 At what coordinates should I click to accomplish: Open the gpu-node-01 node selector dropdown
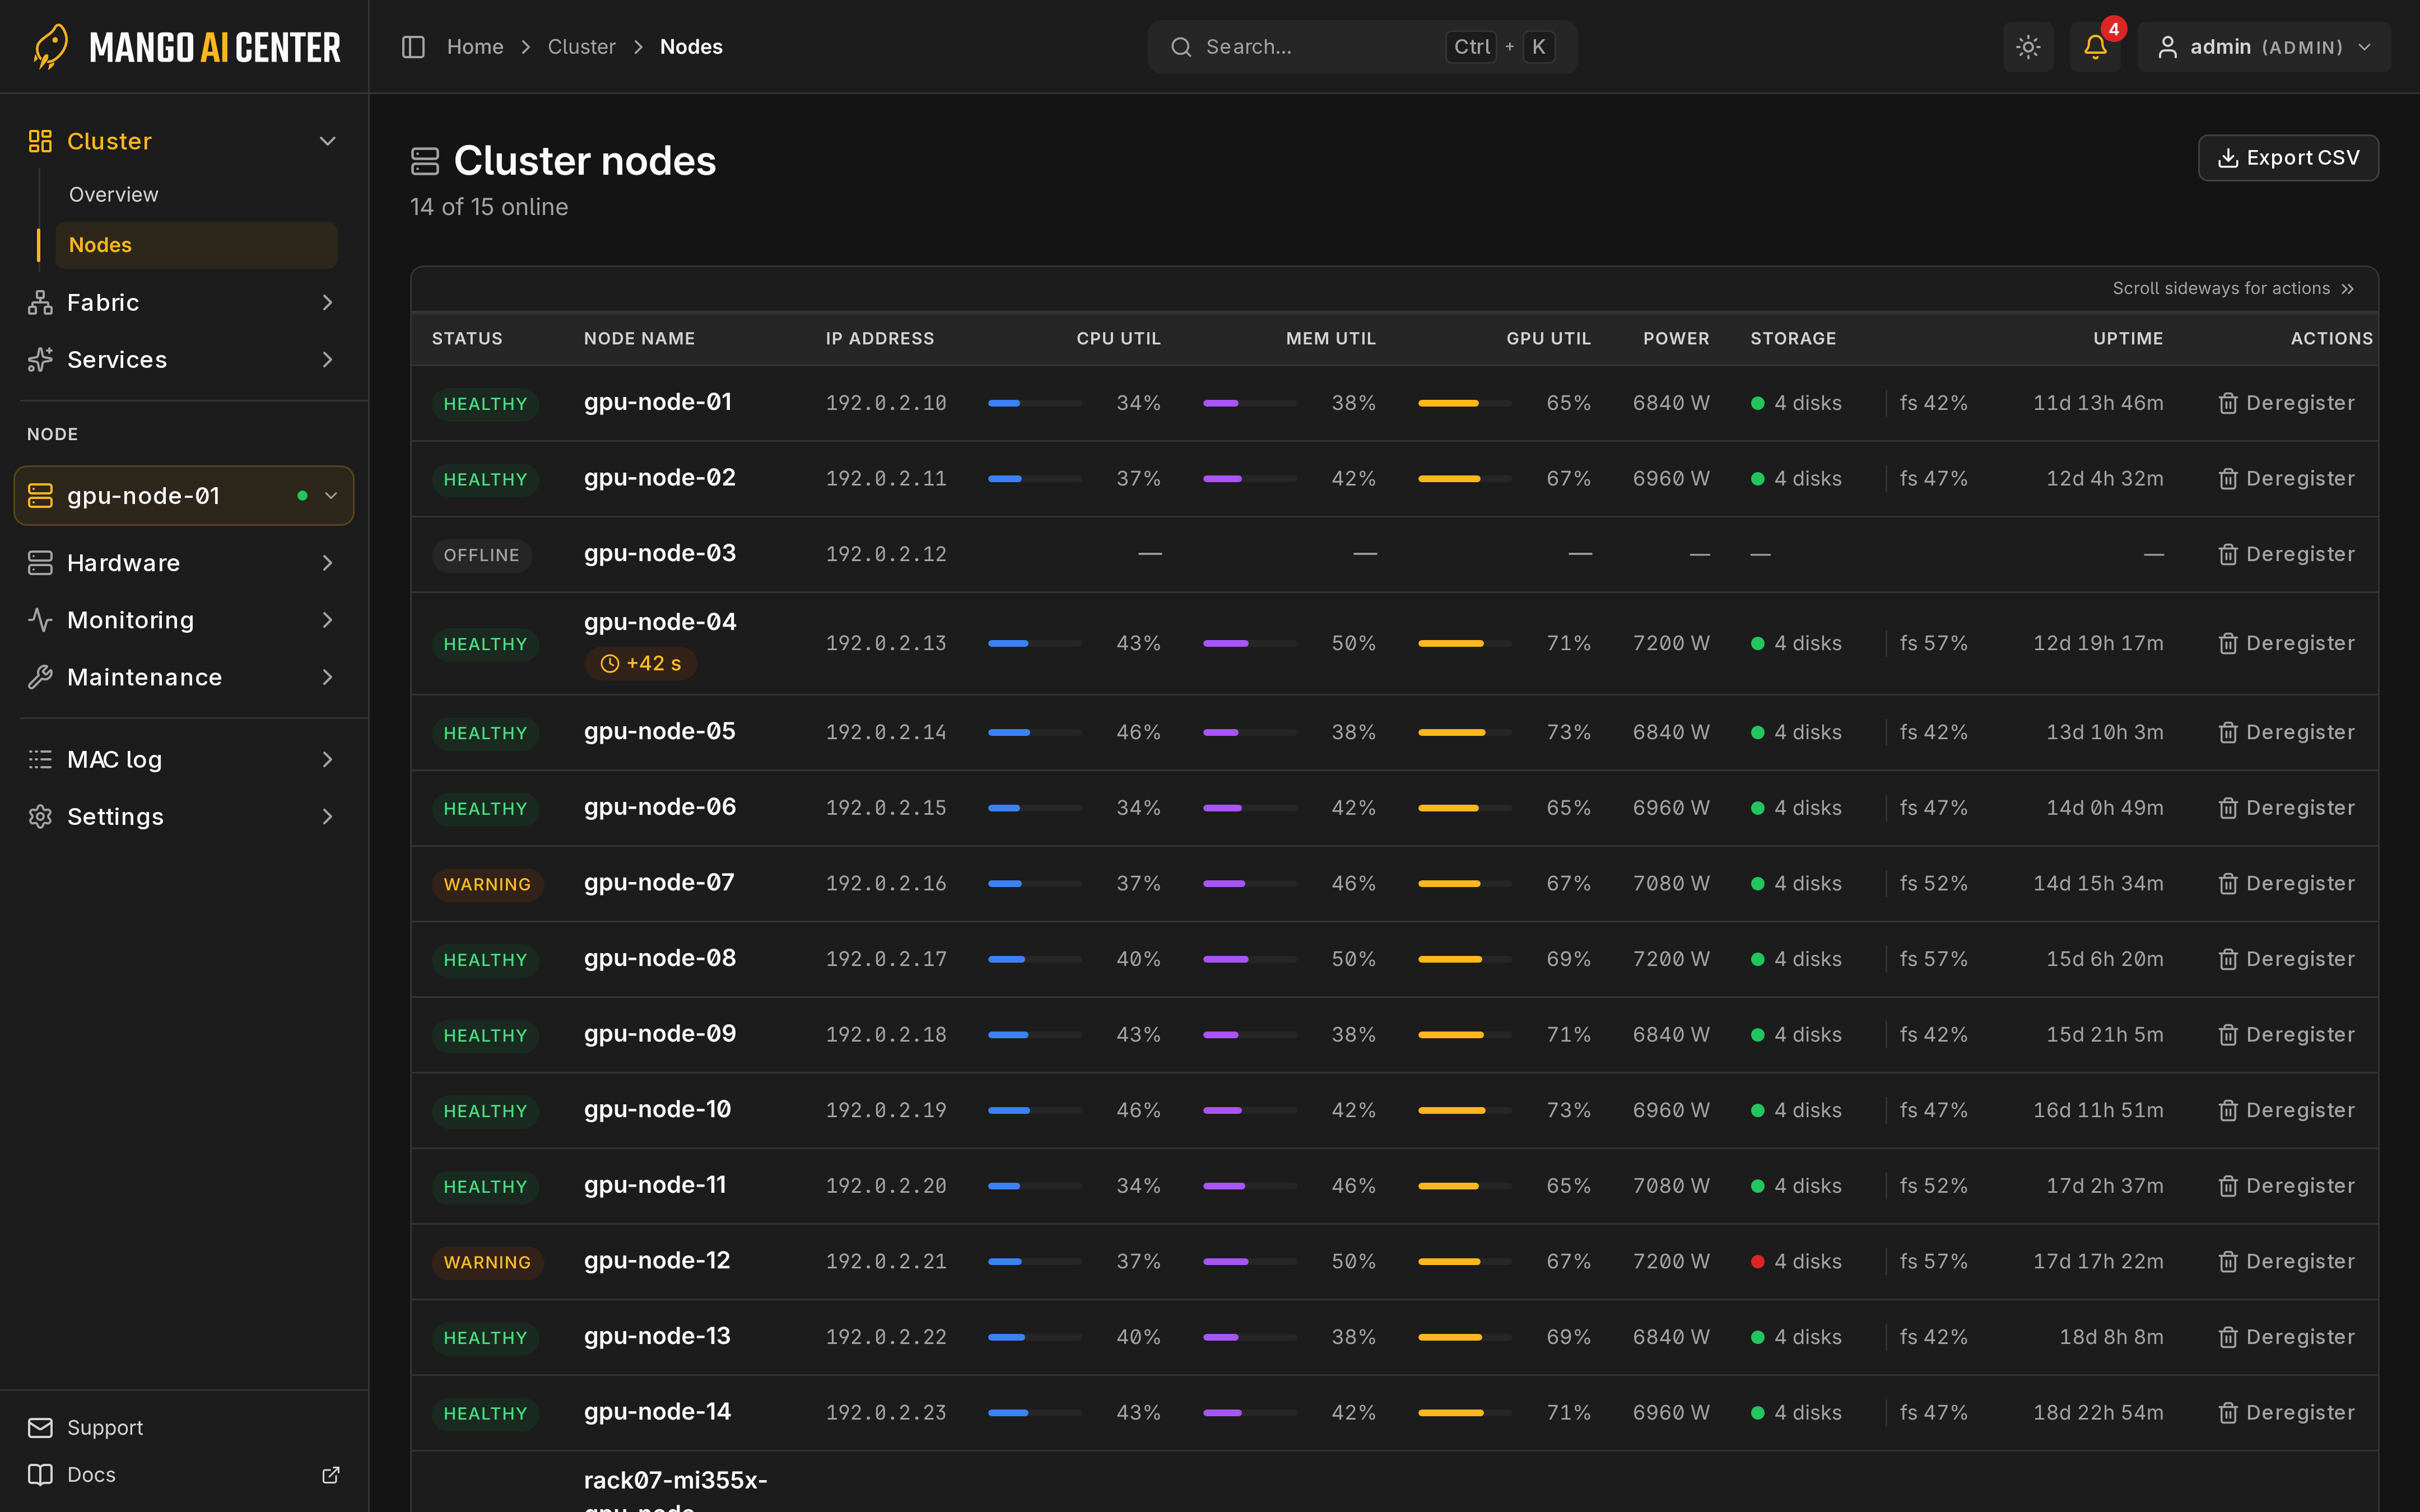184,495
